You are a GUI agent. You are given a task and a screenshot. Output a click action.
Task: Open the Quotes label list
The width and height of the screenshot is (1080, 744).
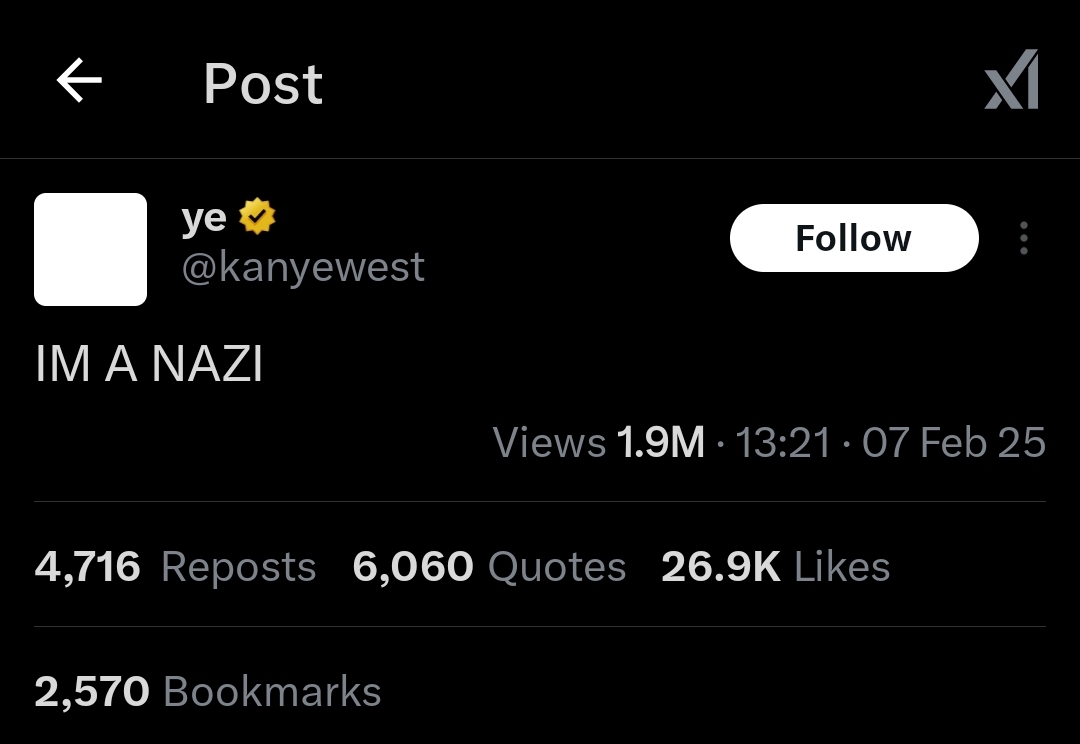(x=557, y=568)
